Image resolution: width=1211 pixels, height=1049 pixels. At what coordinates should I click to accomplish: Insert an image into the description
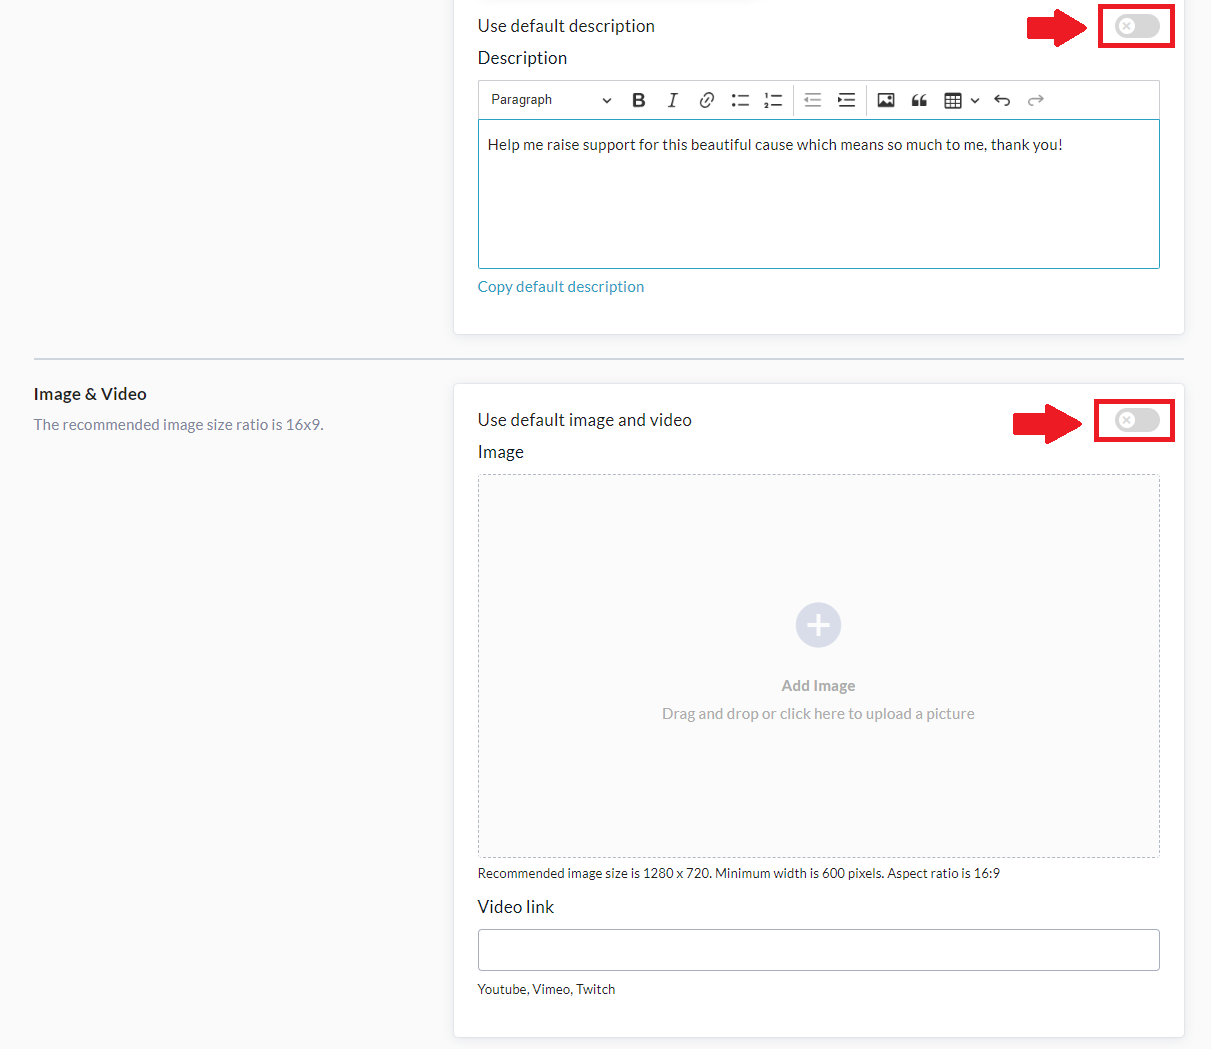[x=886, y=100]
